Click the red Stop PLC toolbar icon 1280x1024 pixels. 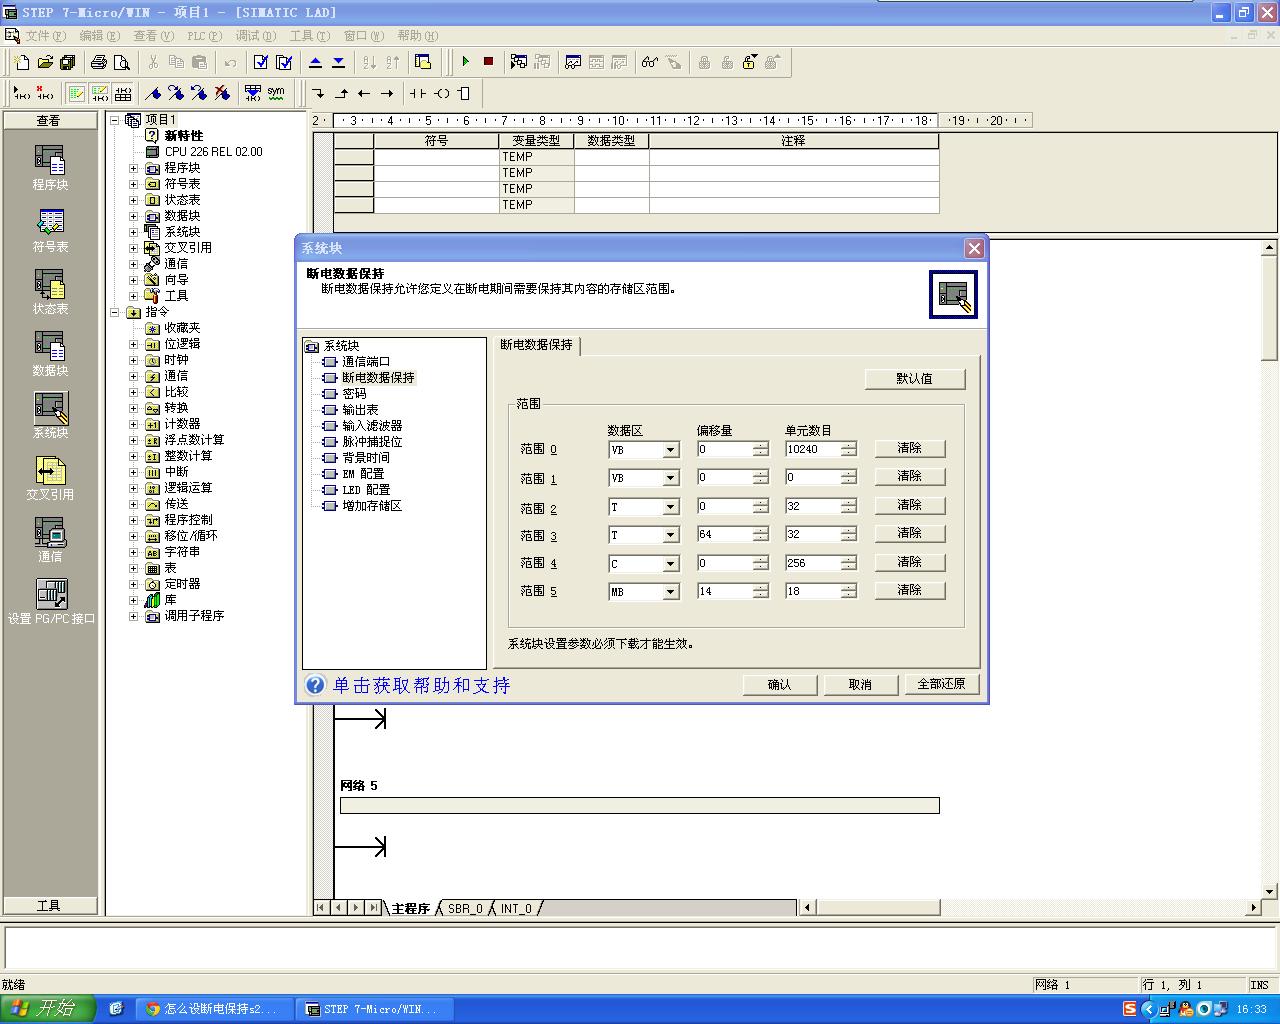point(488,62)
